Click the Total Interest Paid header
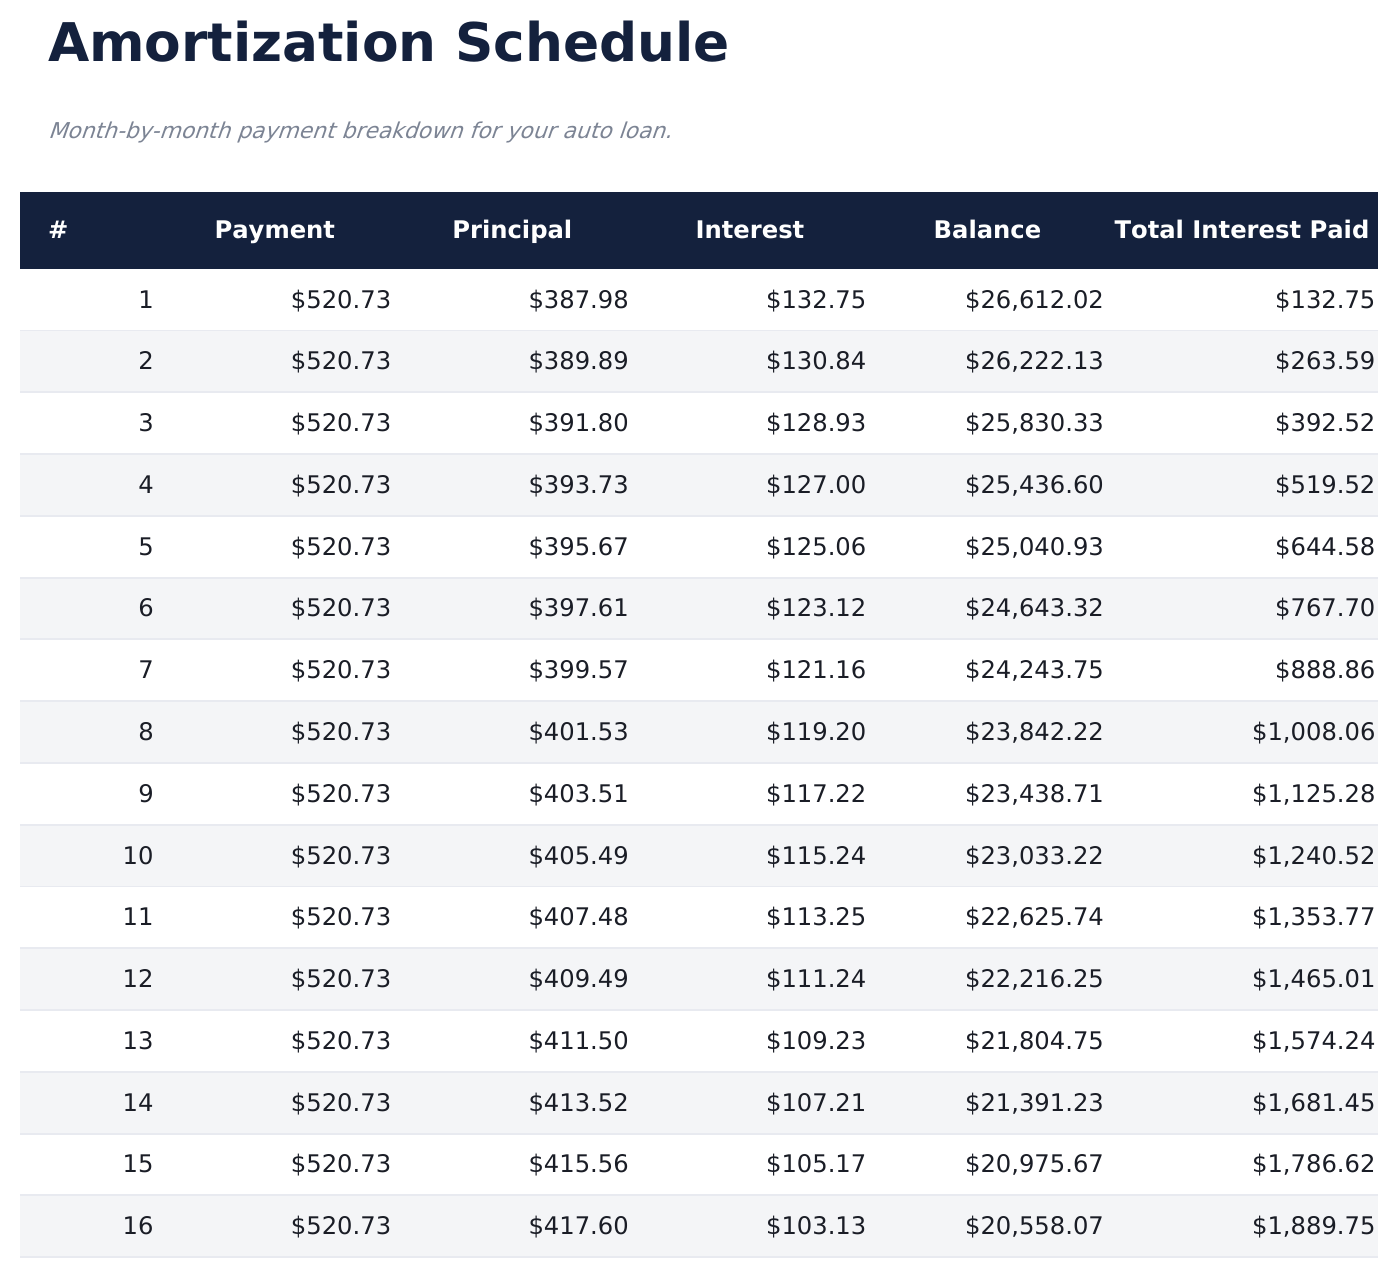Image resolution: width=1398 pixels, height=1278 pixels. pyautogui.click(x=1241, y=230)
